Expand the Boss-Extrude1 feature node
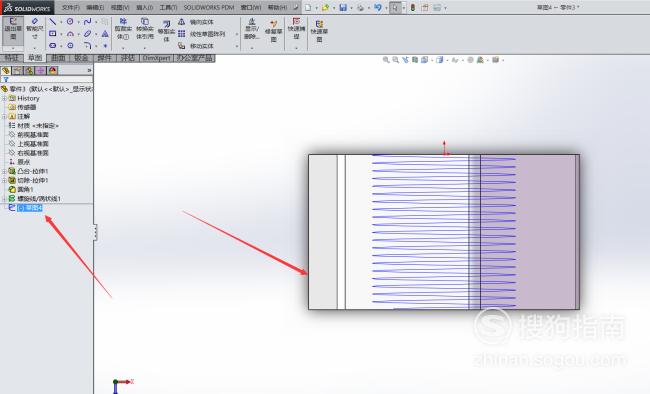The width and height of the screenshot is (650, 394). [x=5, y=171]
